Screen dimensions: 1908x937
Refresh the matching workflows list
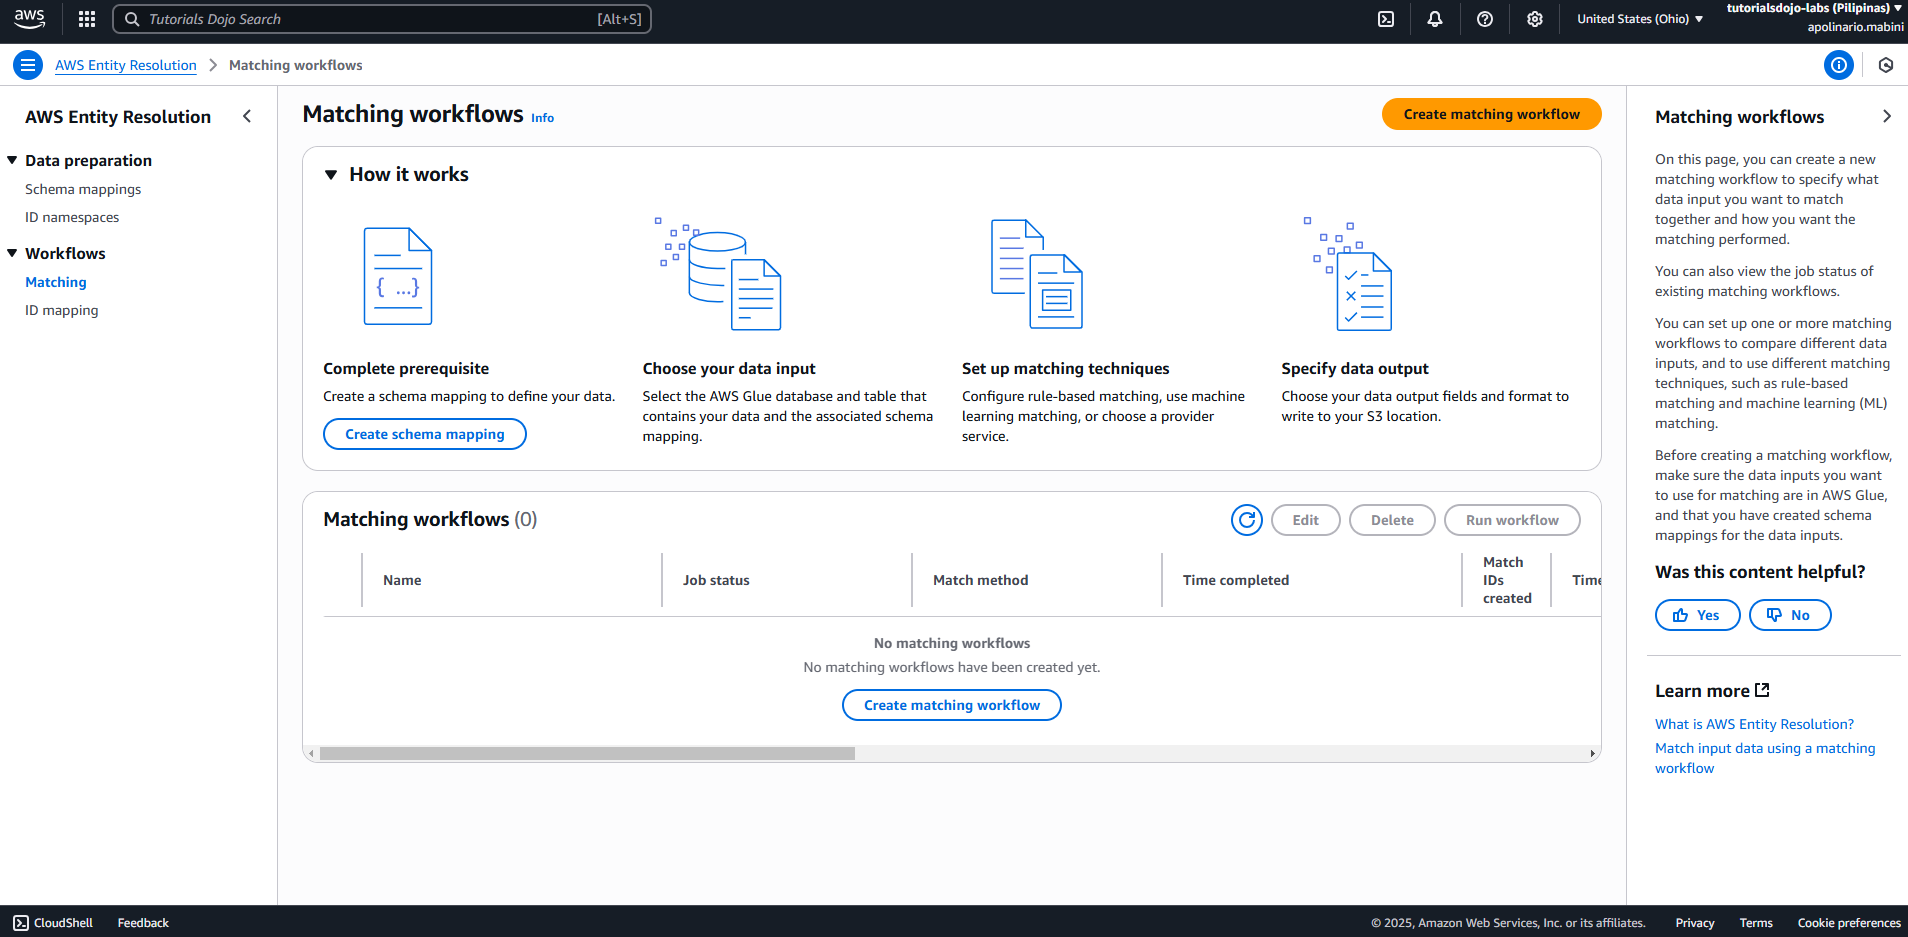(1246, 520)
